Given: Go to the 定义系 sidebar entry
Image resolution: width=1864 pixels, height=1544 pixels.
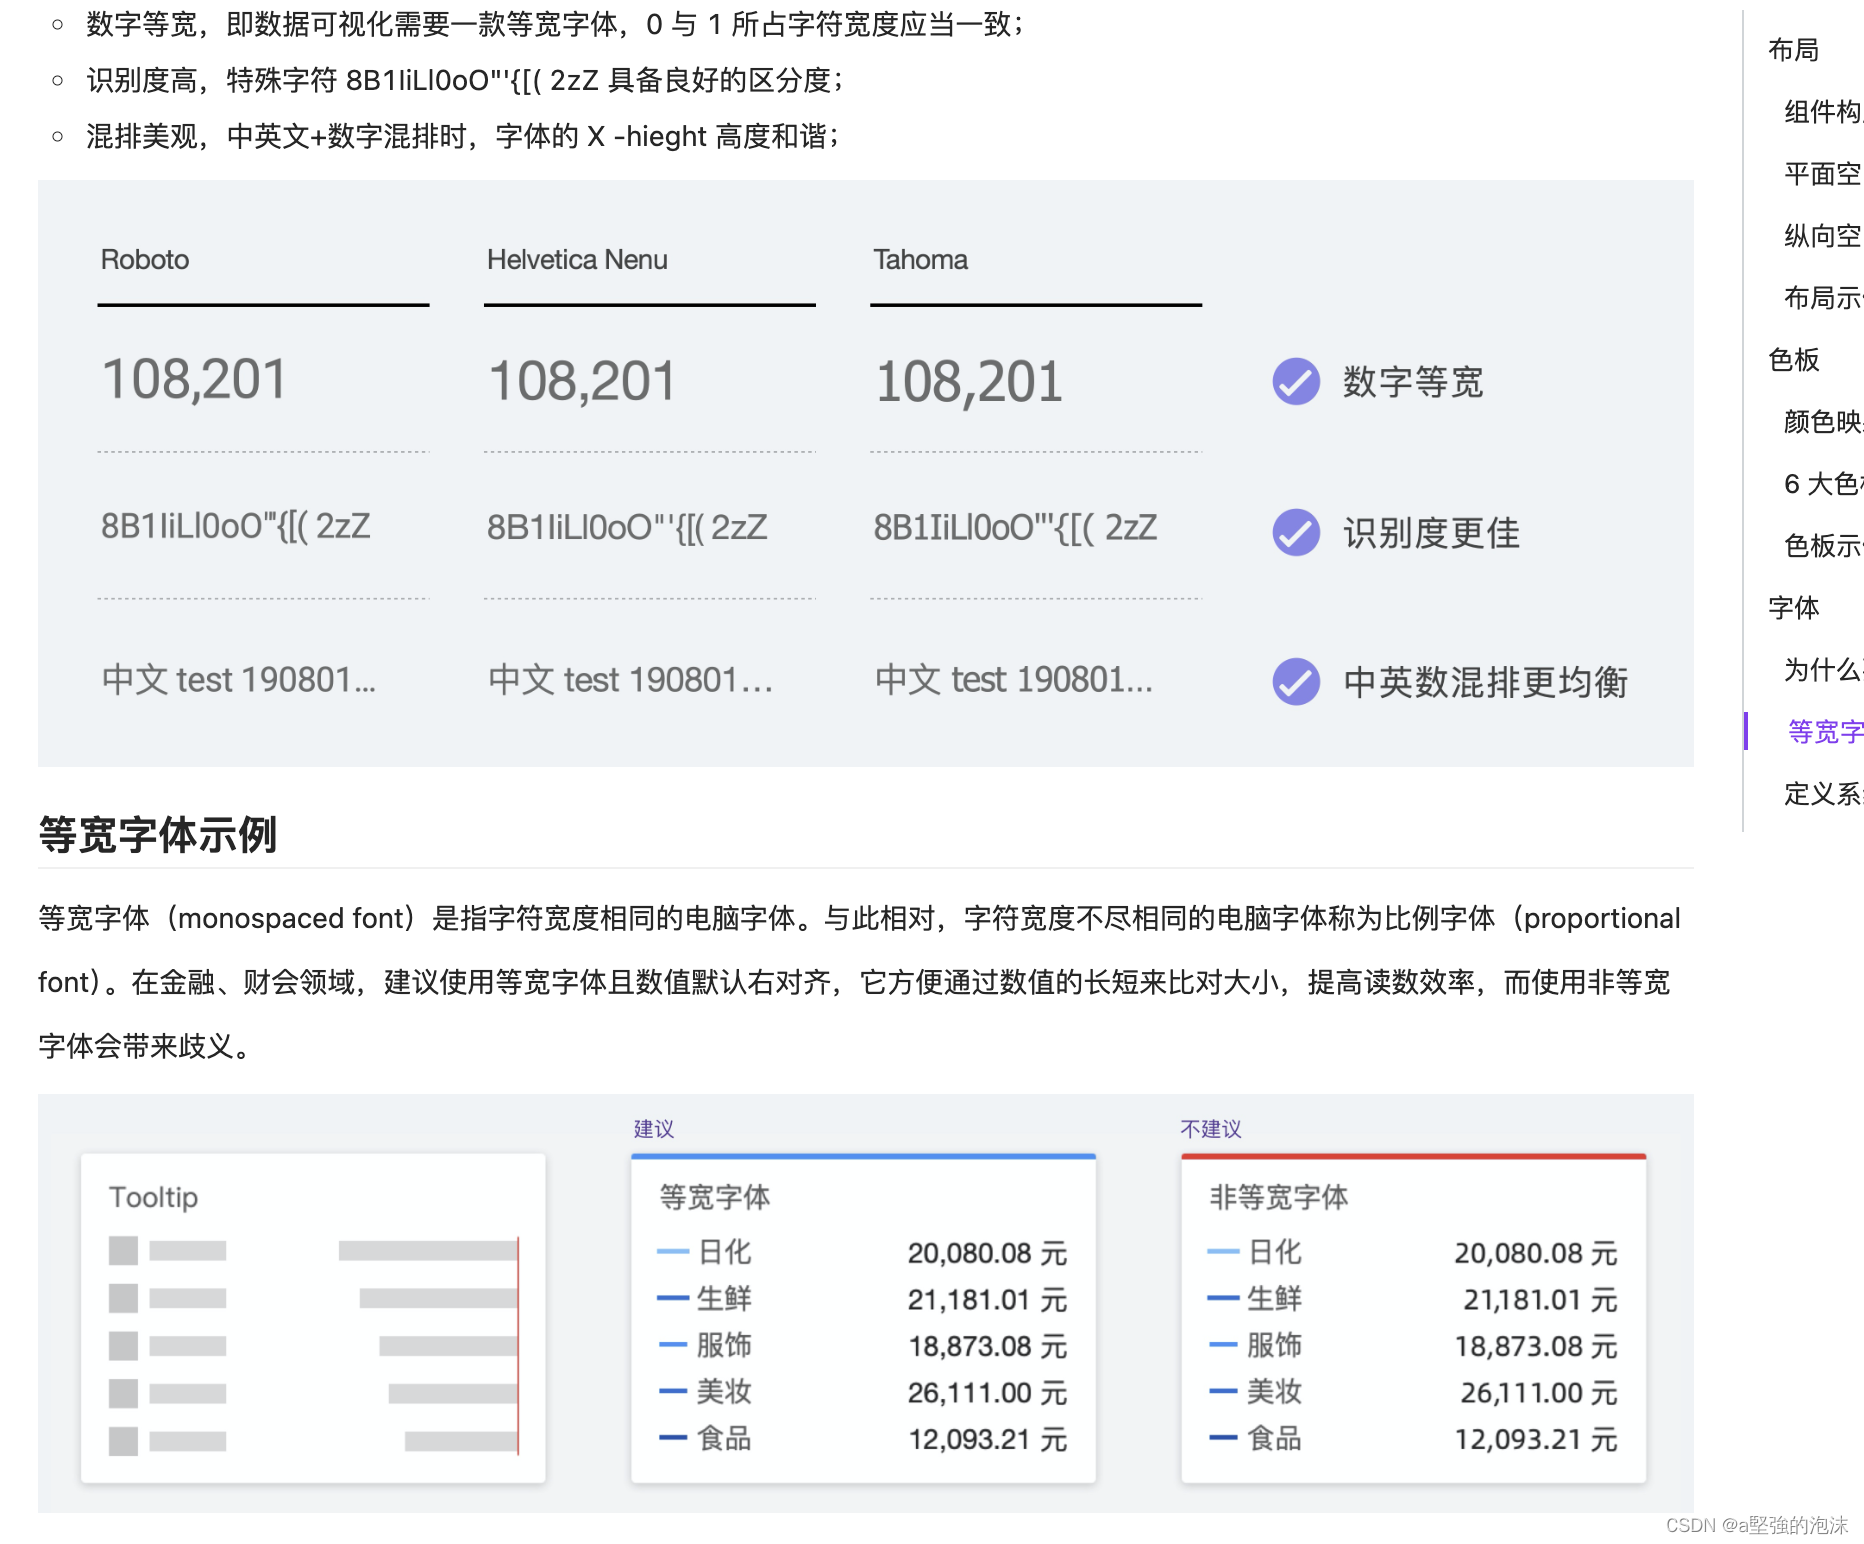Looking at the screenshot, I should click(1823, 794).
